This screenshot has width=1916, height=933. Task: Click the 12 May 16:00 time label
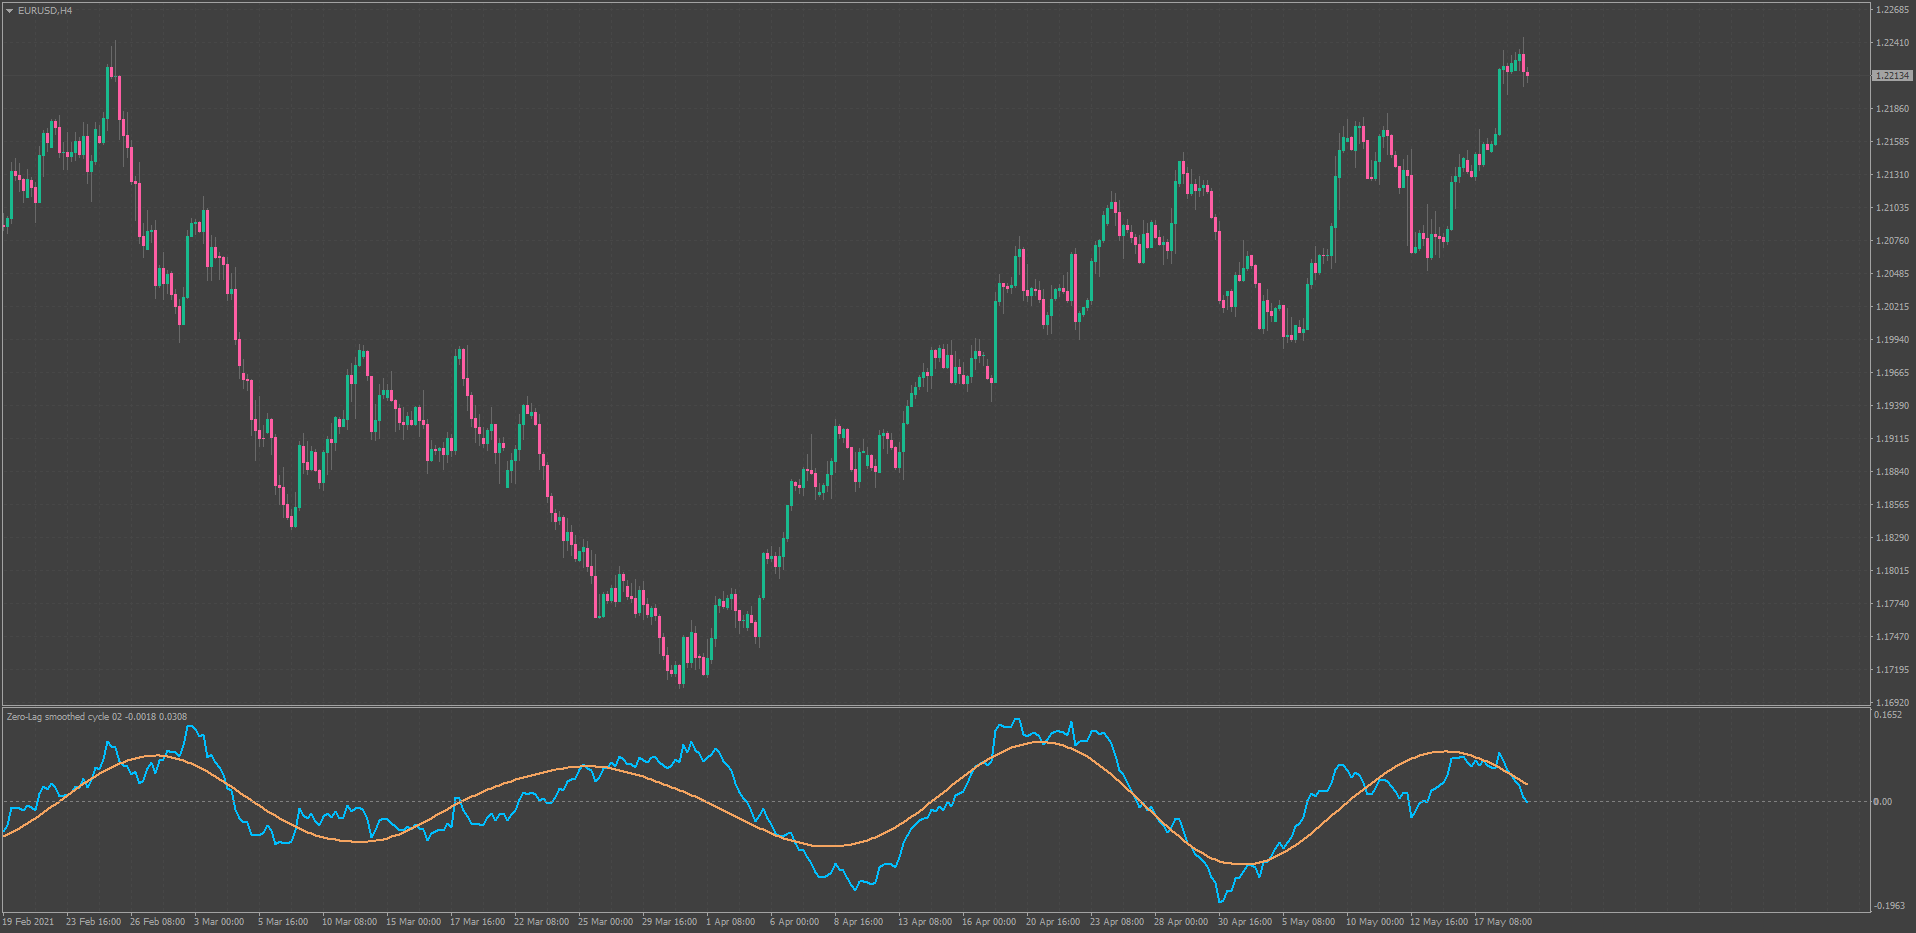pos(1439,922)
